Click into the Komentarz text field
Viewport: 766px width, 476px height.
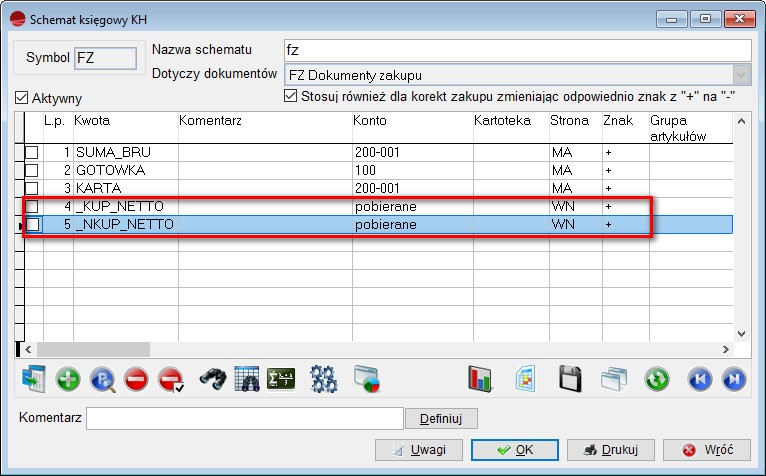click(x=245, y=417)
